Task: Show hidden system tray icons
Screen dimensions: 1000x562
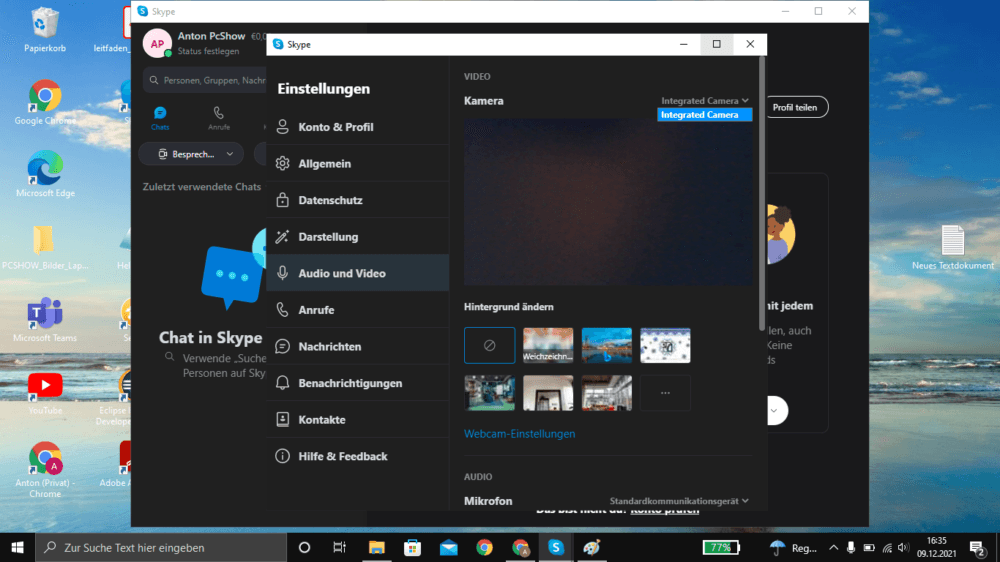Action: click(x=834, y=547)
